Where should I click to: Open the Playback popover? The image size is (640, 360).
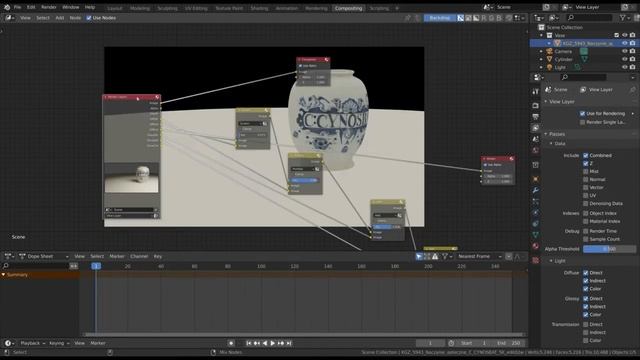[33, 343]
